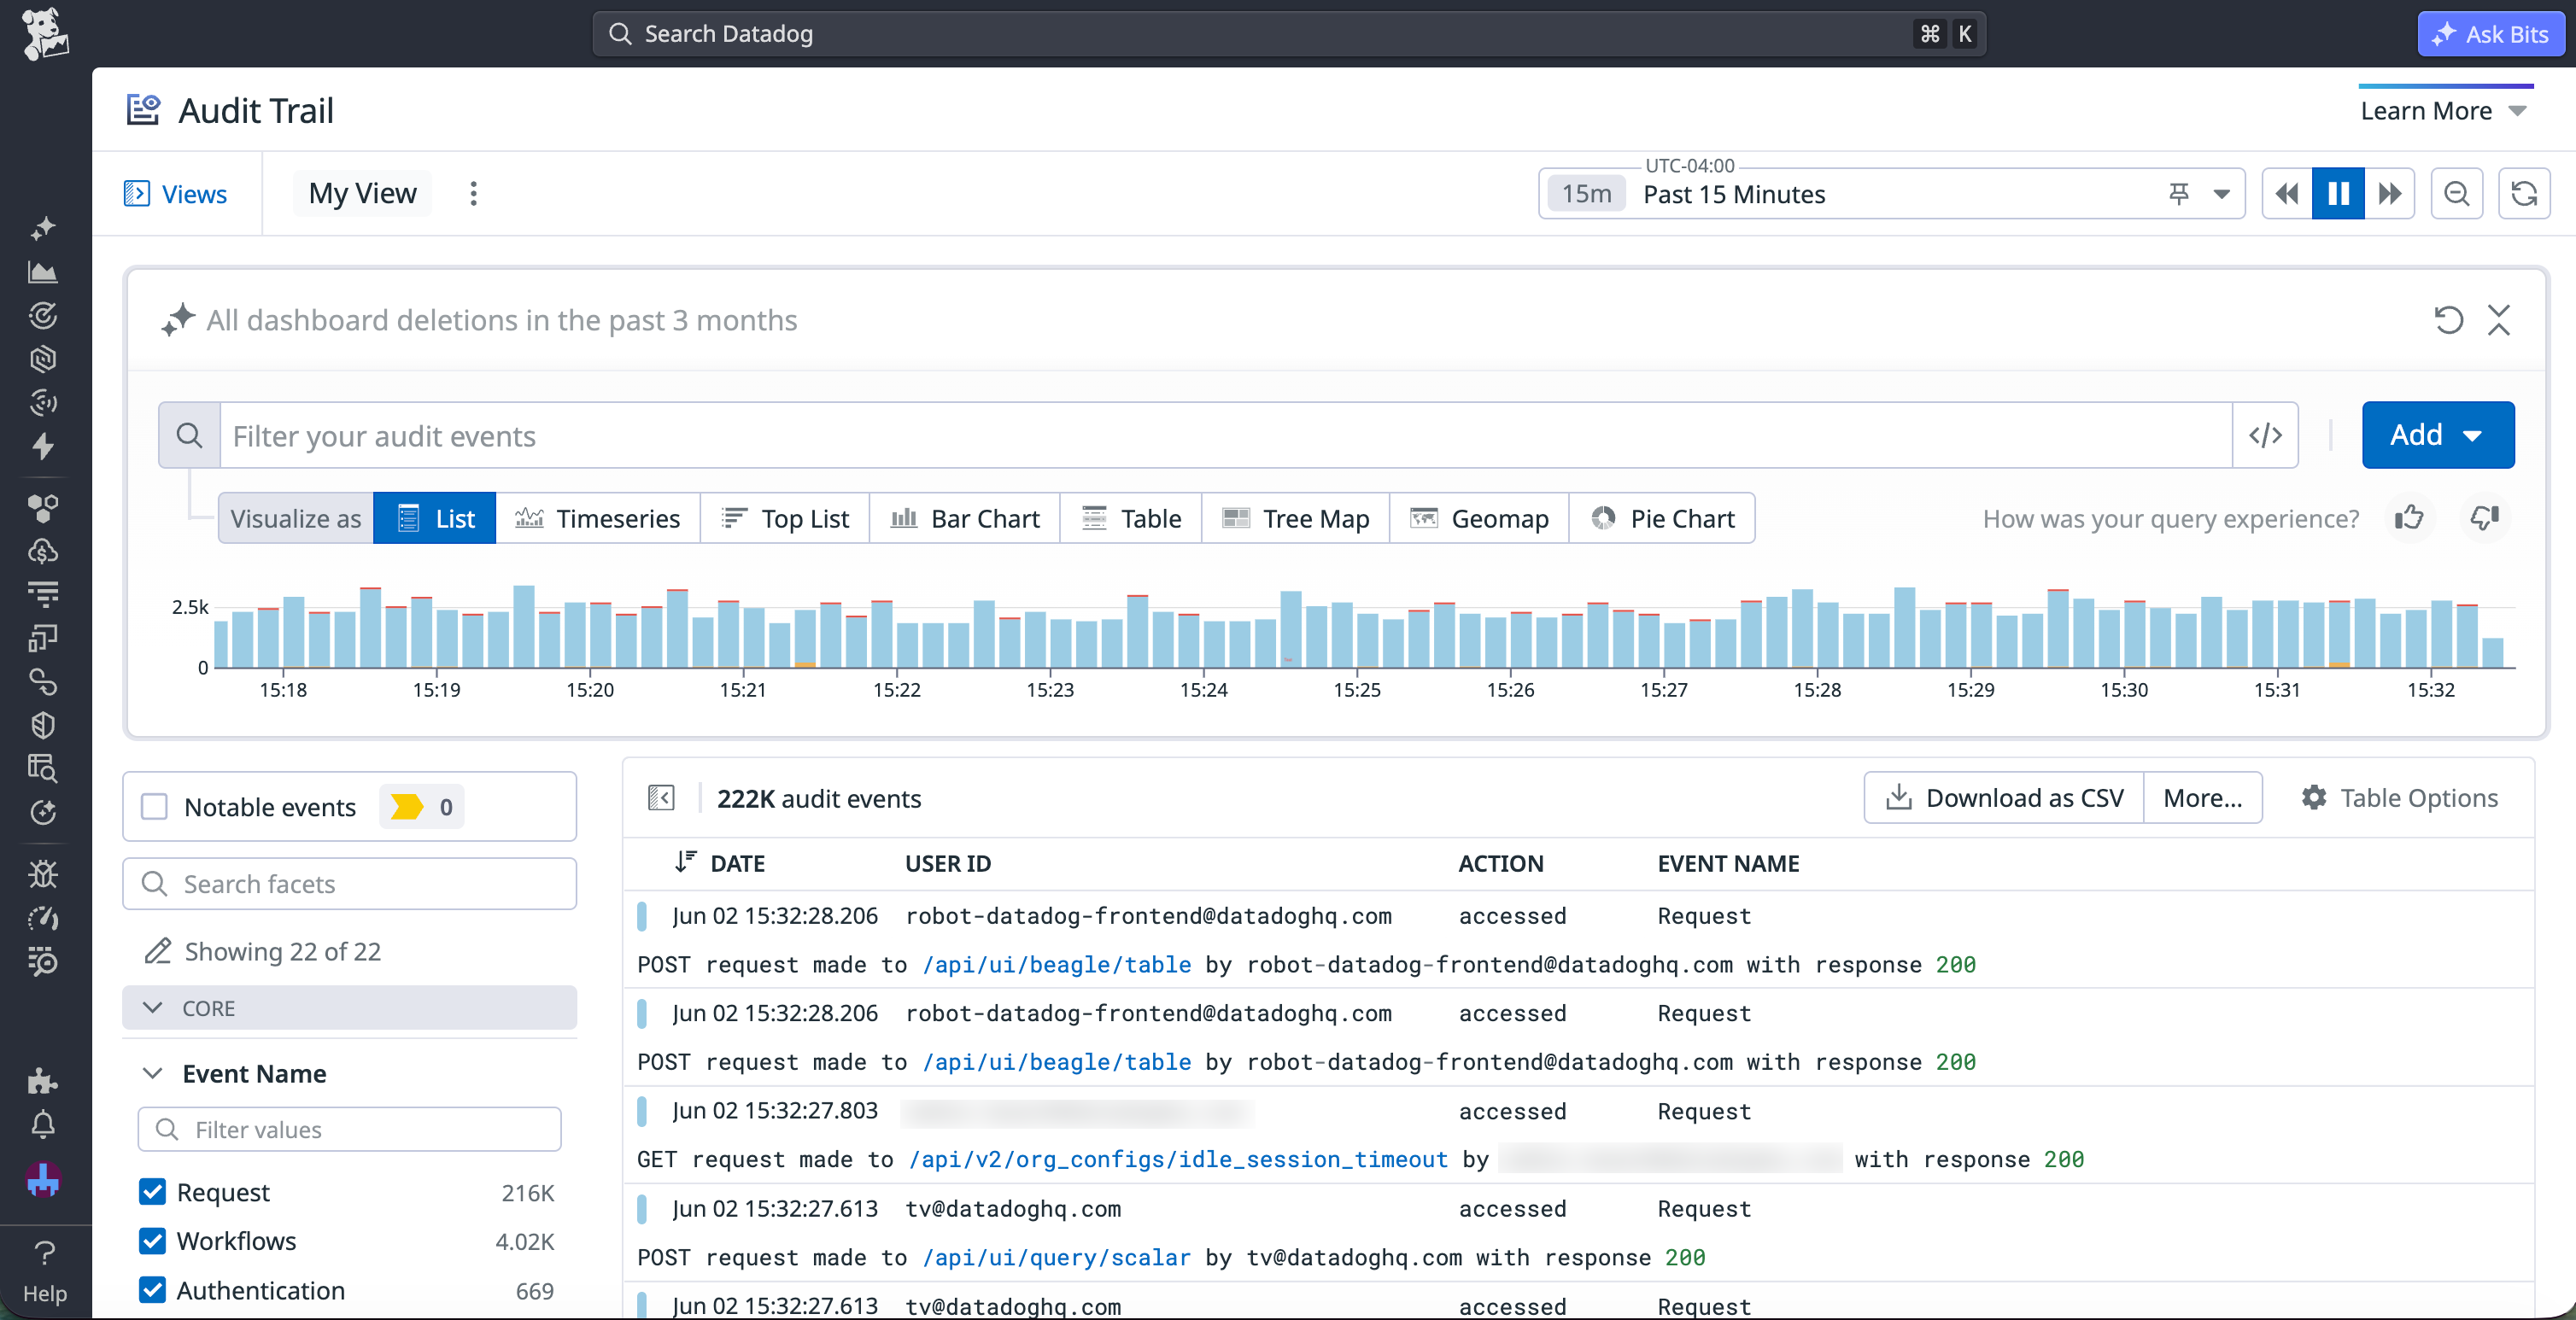This screenshot has width=2576, height=1320.
Task: Click the zoom out magnifier icon
Action: click(x=2456, y=194)
